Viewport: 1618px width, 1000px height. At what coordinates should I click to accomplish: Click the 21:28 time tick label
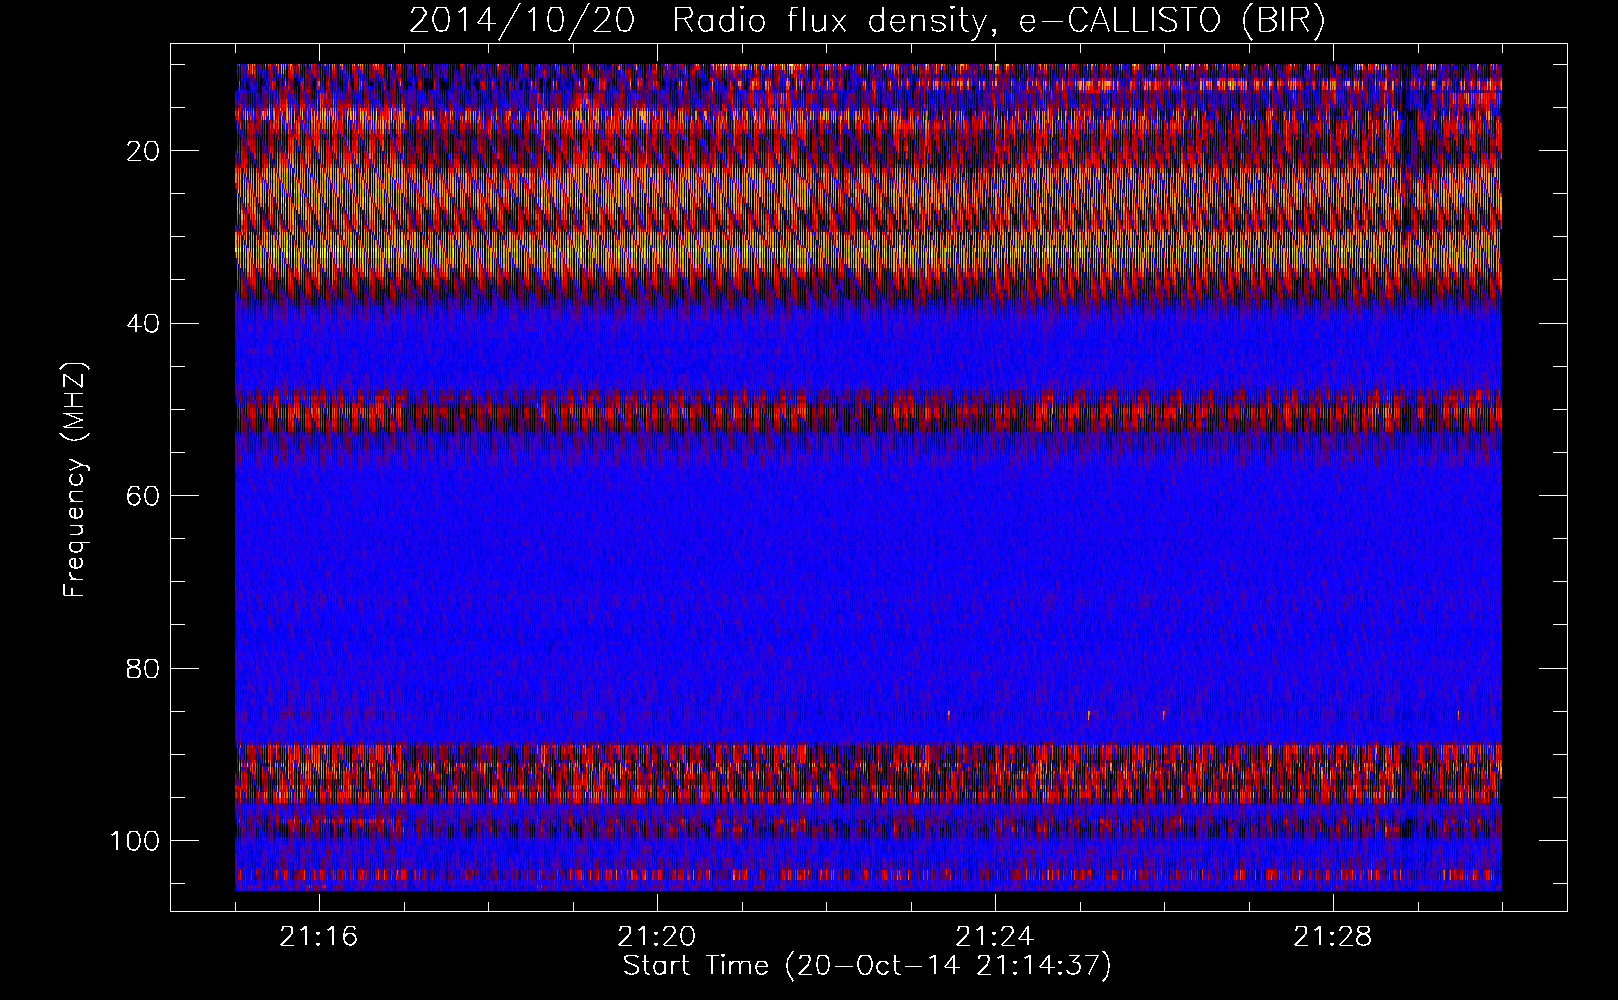1333,937
